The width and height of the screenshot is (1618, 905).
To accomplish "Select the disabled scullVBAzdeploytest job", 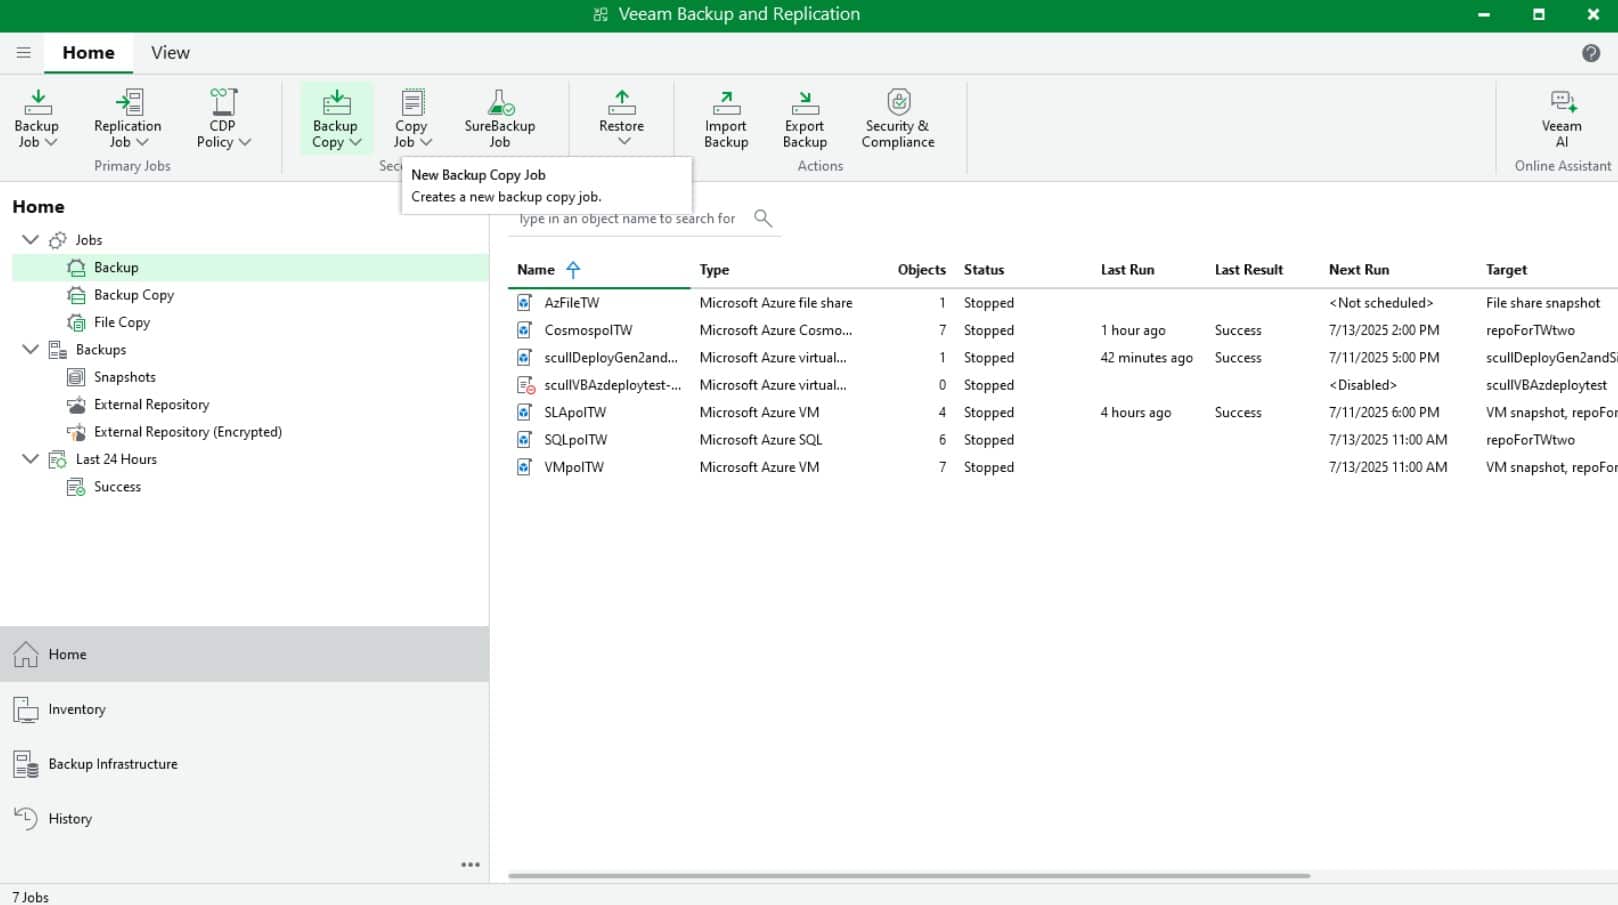I will (x=1062, y=385).
